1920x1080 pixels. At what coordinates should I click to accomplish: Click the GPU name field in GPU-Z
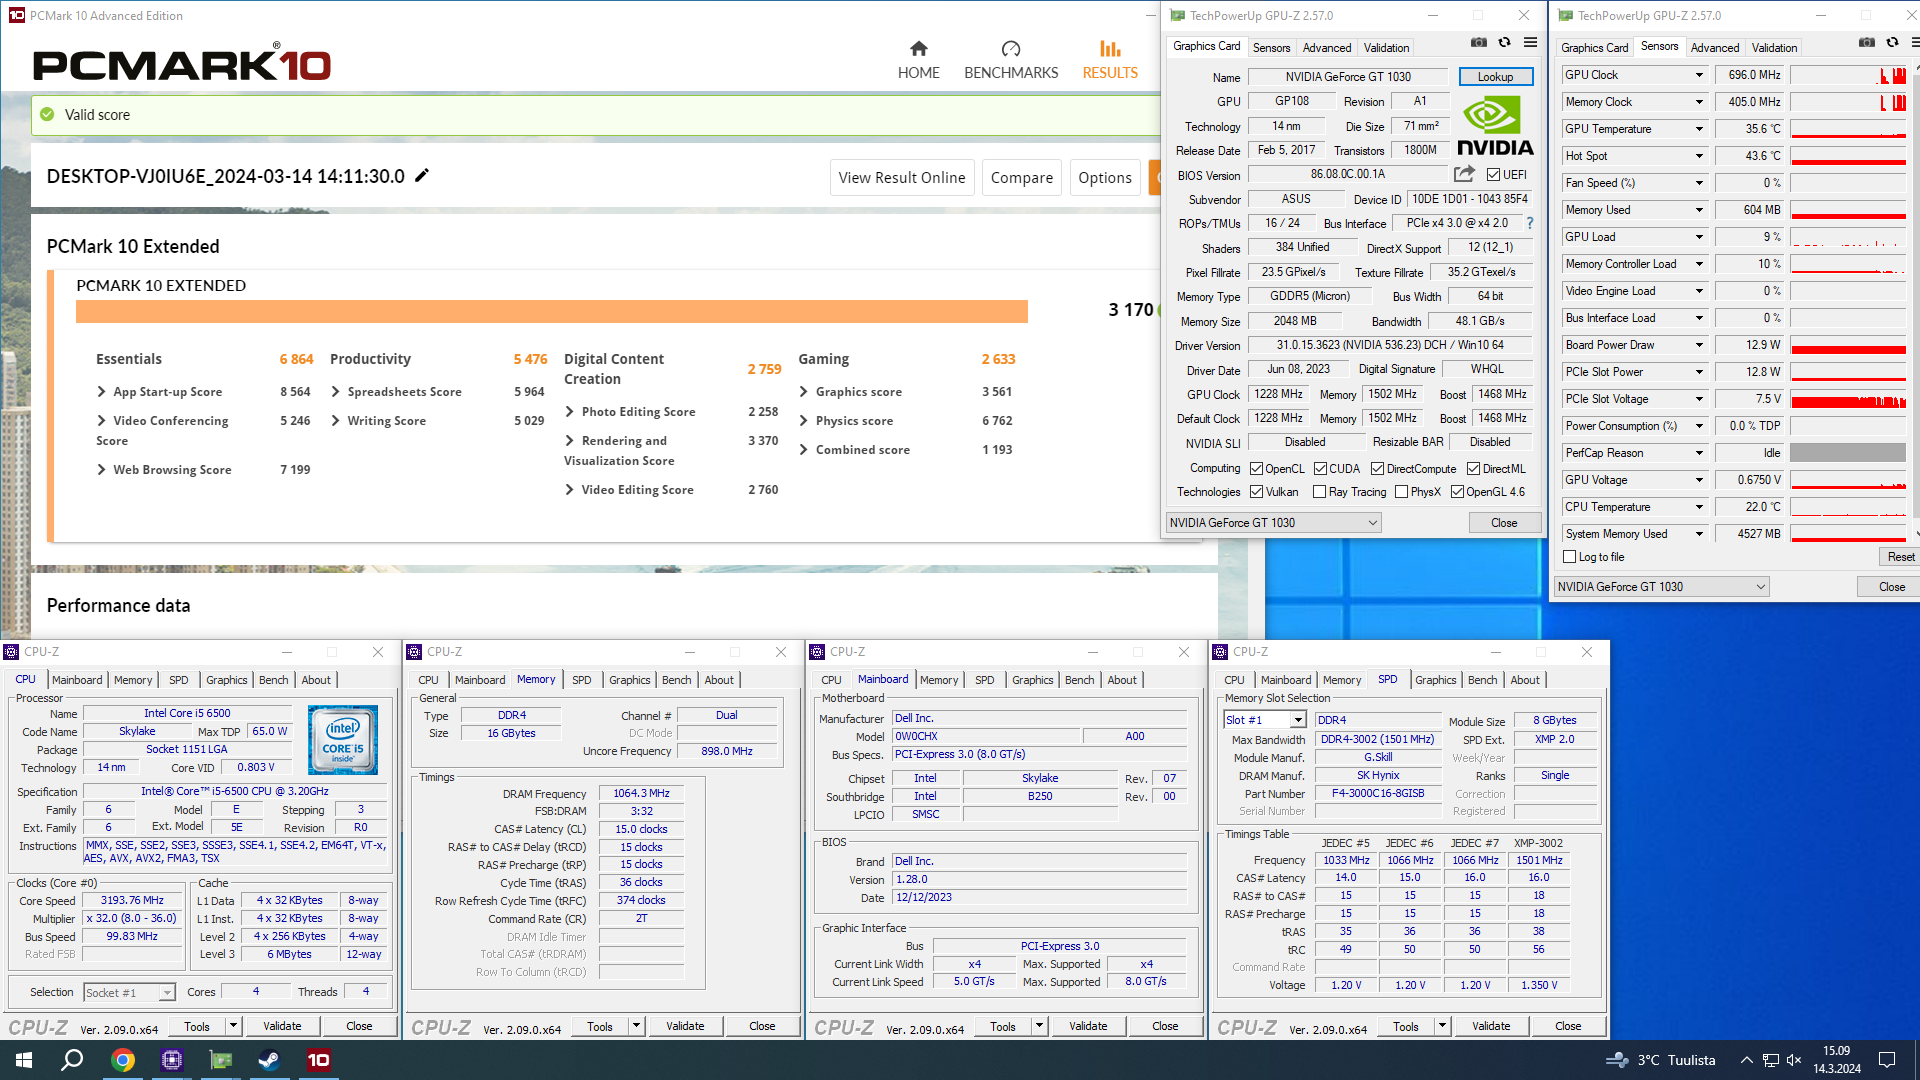(1348, 77)
